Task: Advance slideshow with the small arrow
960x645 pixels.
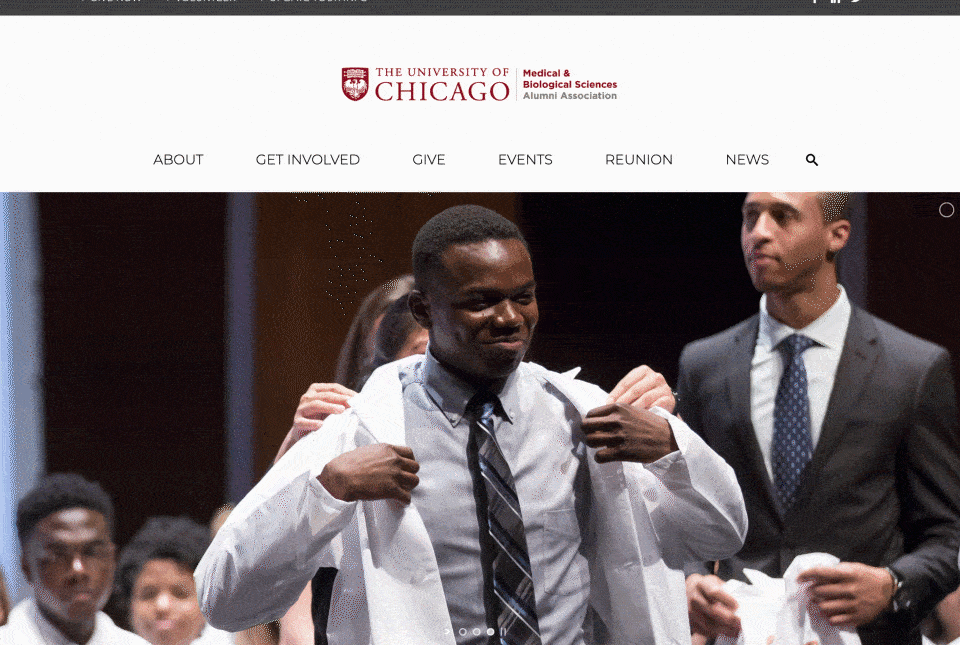Action: (x=448, y=632)
